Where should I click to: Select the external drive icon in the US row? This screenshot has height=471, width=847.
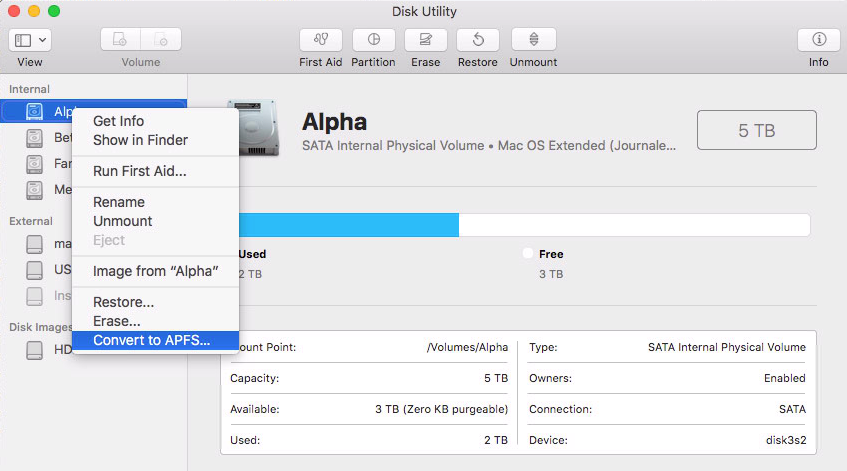coord(35,270)
